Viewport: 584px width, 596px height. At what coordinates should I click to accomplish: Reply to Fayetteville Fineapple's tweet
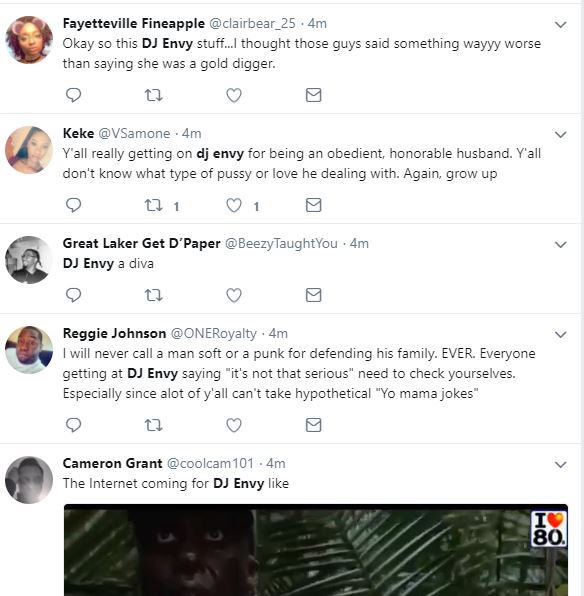click(x=73, y=95)
